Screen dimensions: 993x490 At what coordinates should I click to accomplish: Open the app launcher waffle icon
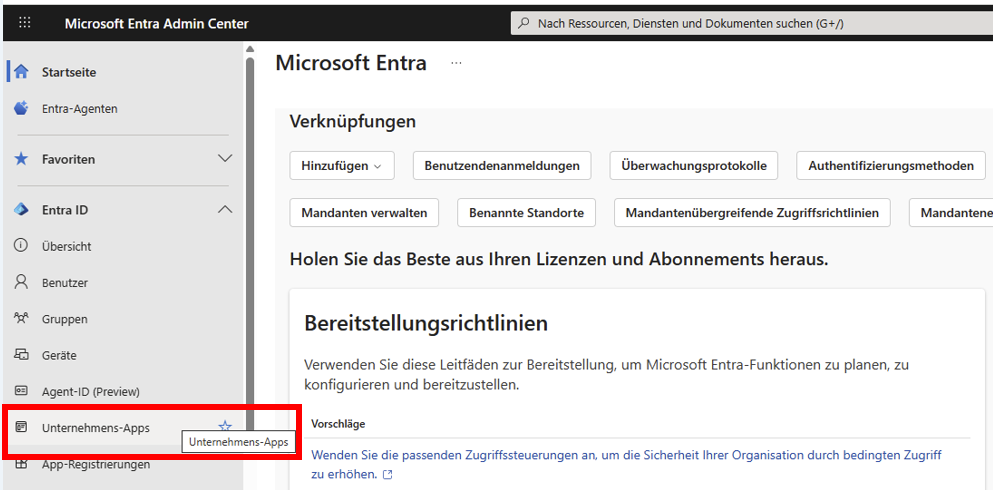pos(25,23)
